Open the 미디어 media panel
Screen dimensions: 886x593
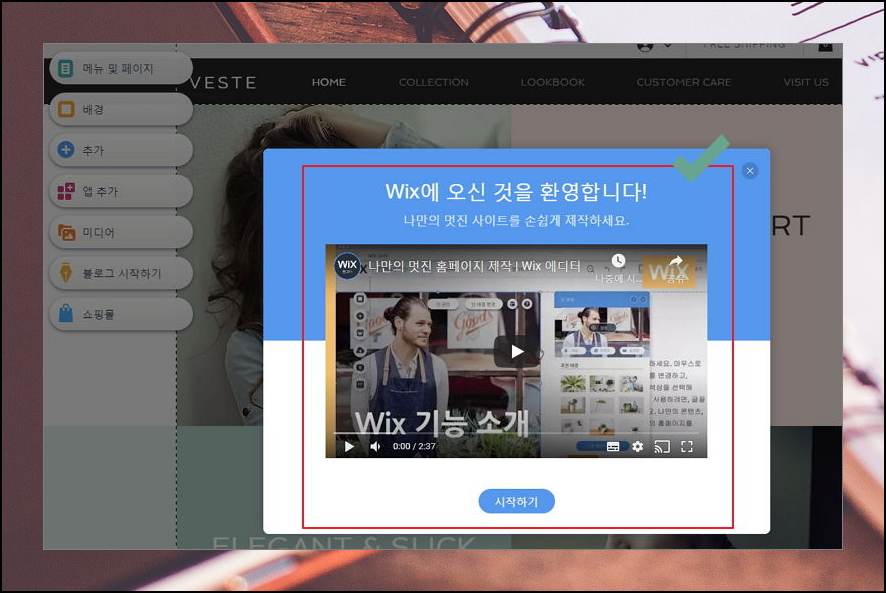121,232
